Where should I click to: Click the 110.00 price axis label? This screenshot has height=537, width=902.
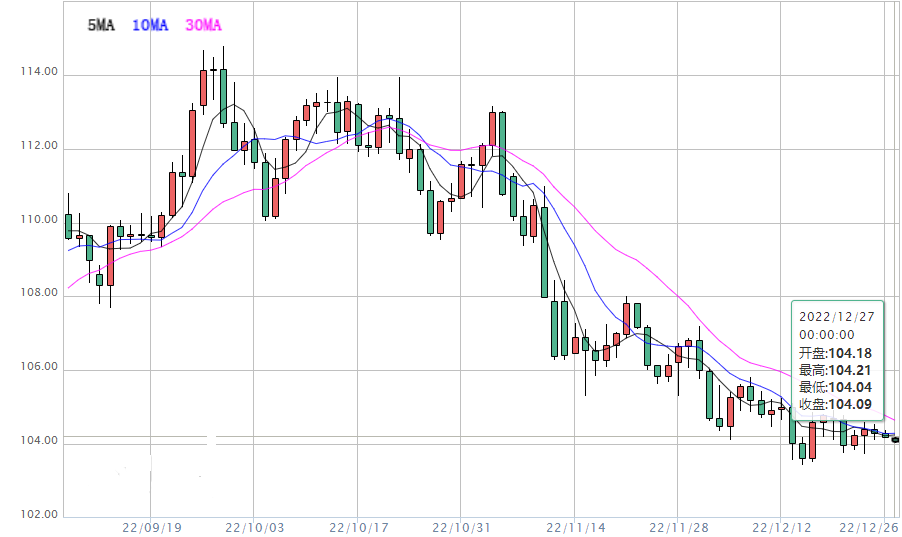(x=39, y=219)
